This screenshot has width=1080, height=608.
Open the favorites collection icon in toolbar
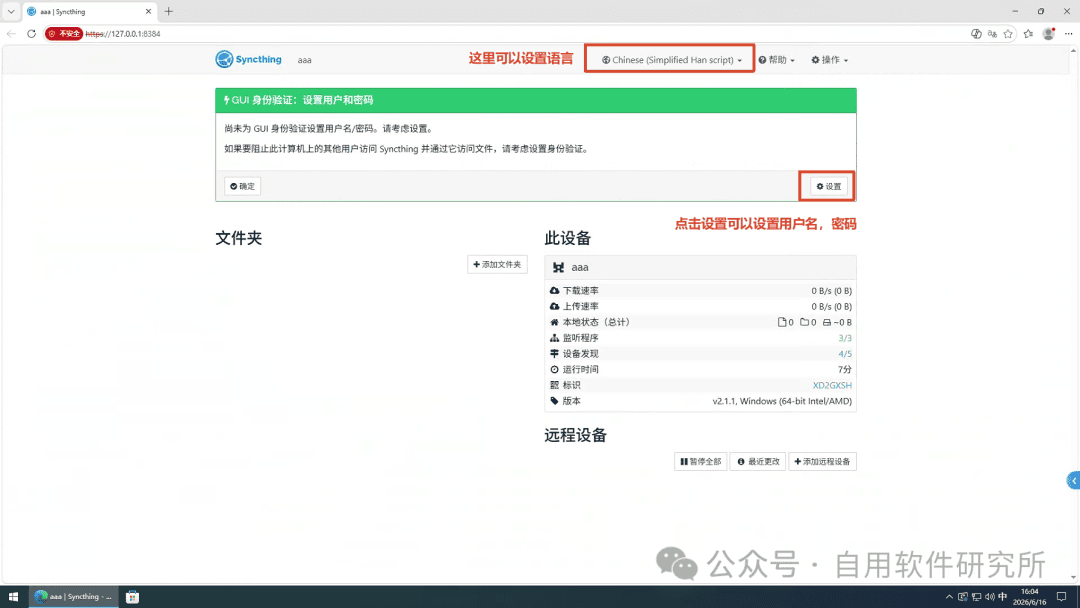[x=1028, y=34]
